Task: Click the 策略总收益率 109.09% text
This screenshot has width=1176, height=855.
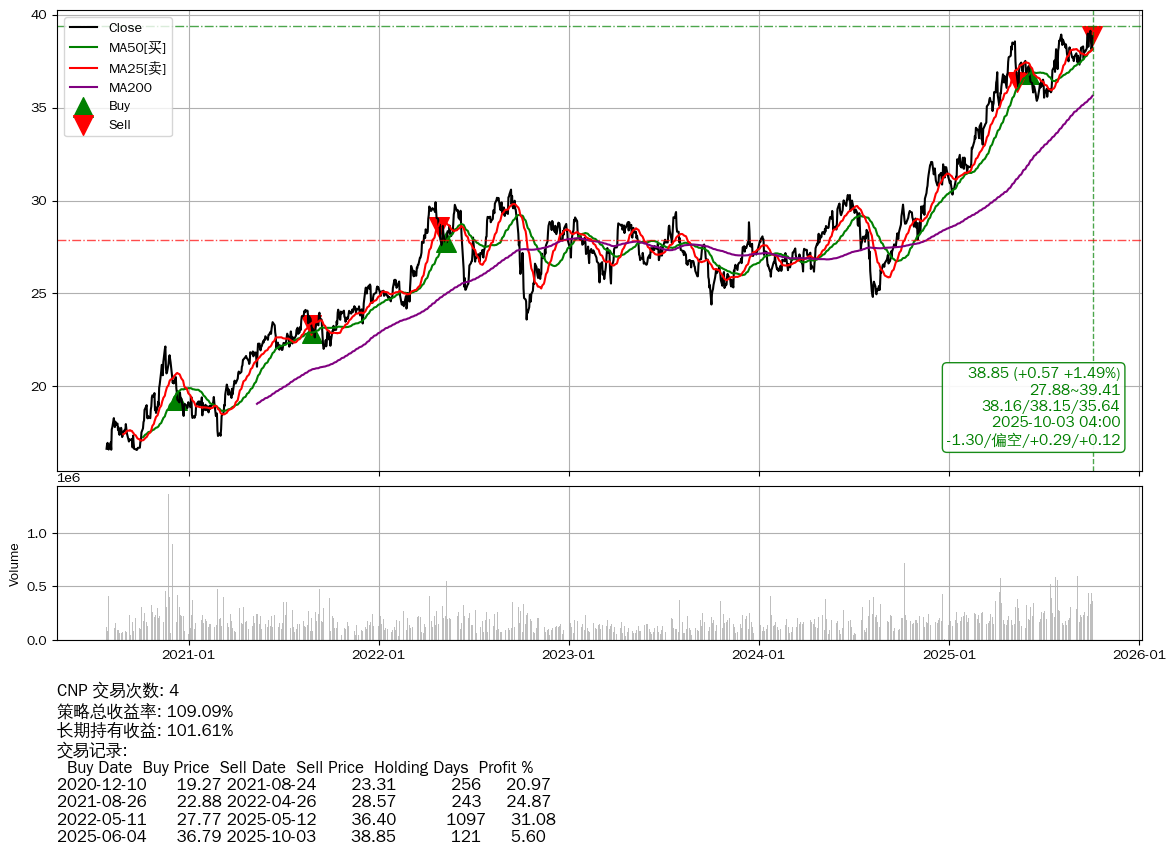Action: coord(145,711)
